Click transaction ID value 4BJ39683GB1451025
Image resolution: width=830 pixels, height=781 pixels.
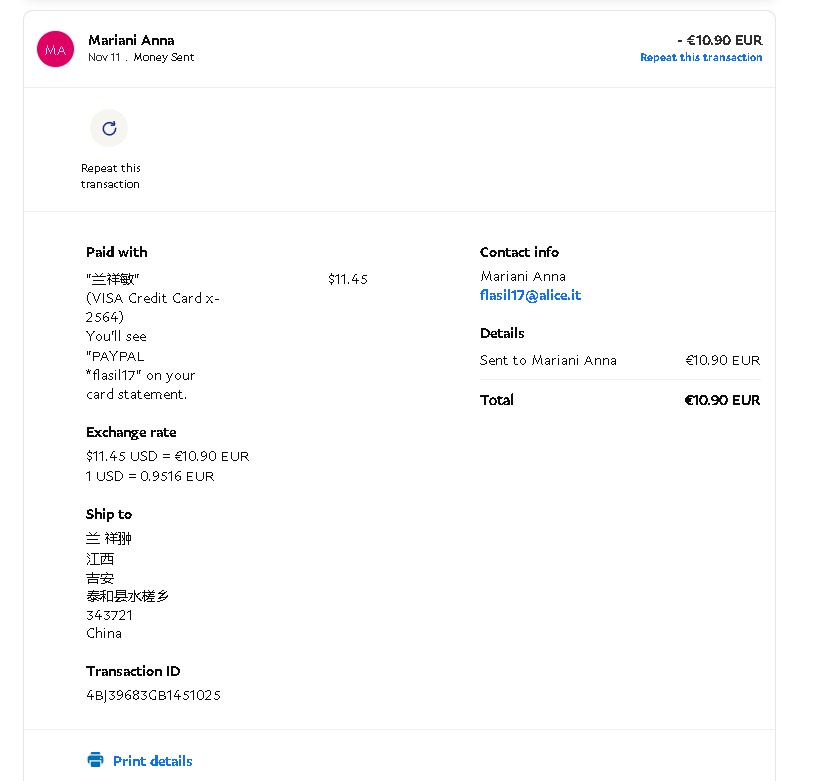pyautogui.click(x=153, y=695)
